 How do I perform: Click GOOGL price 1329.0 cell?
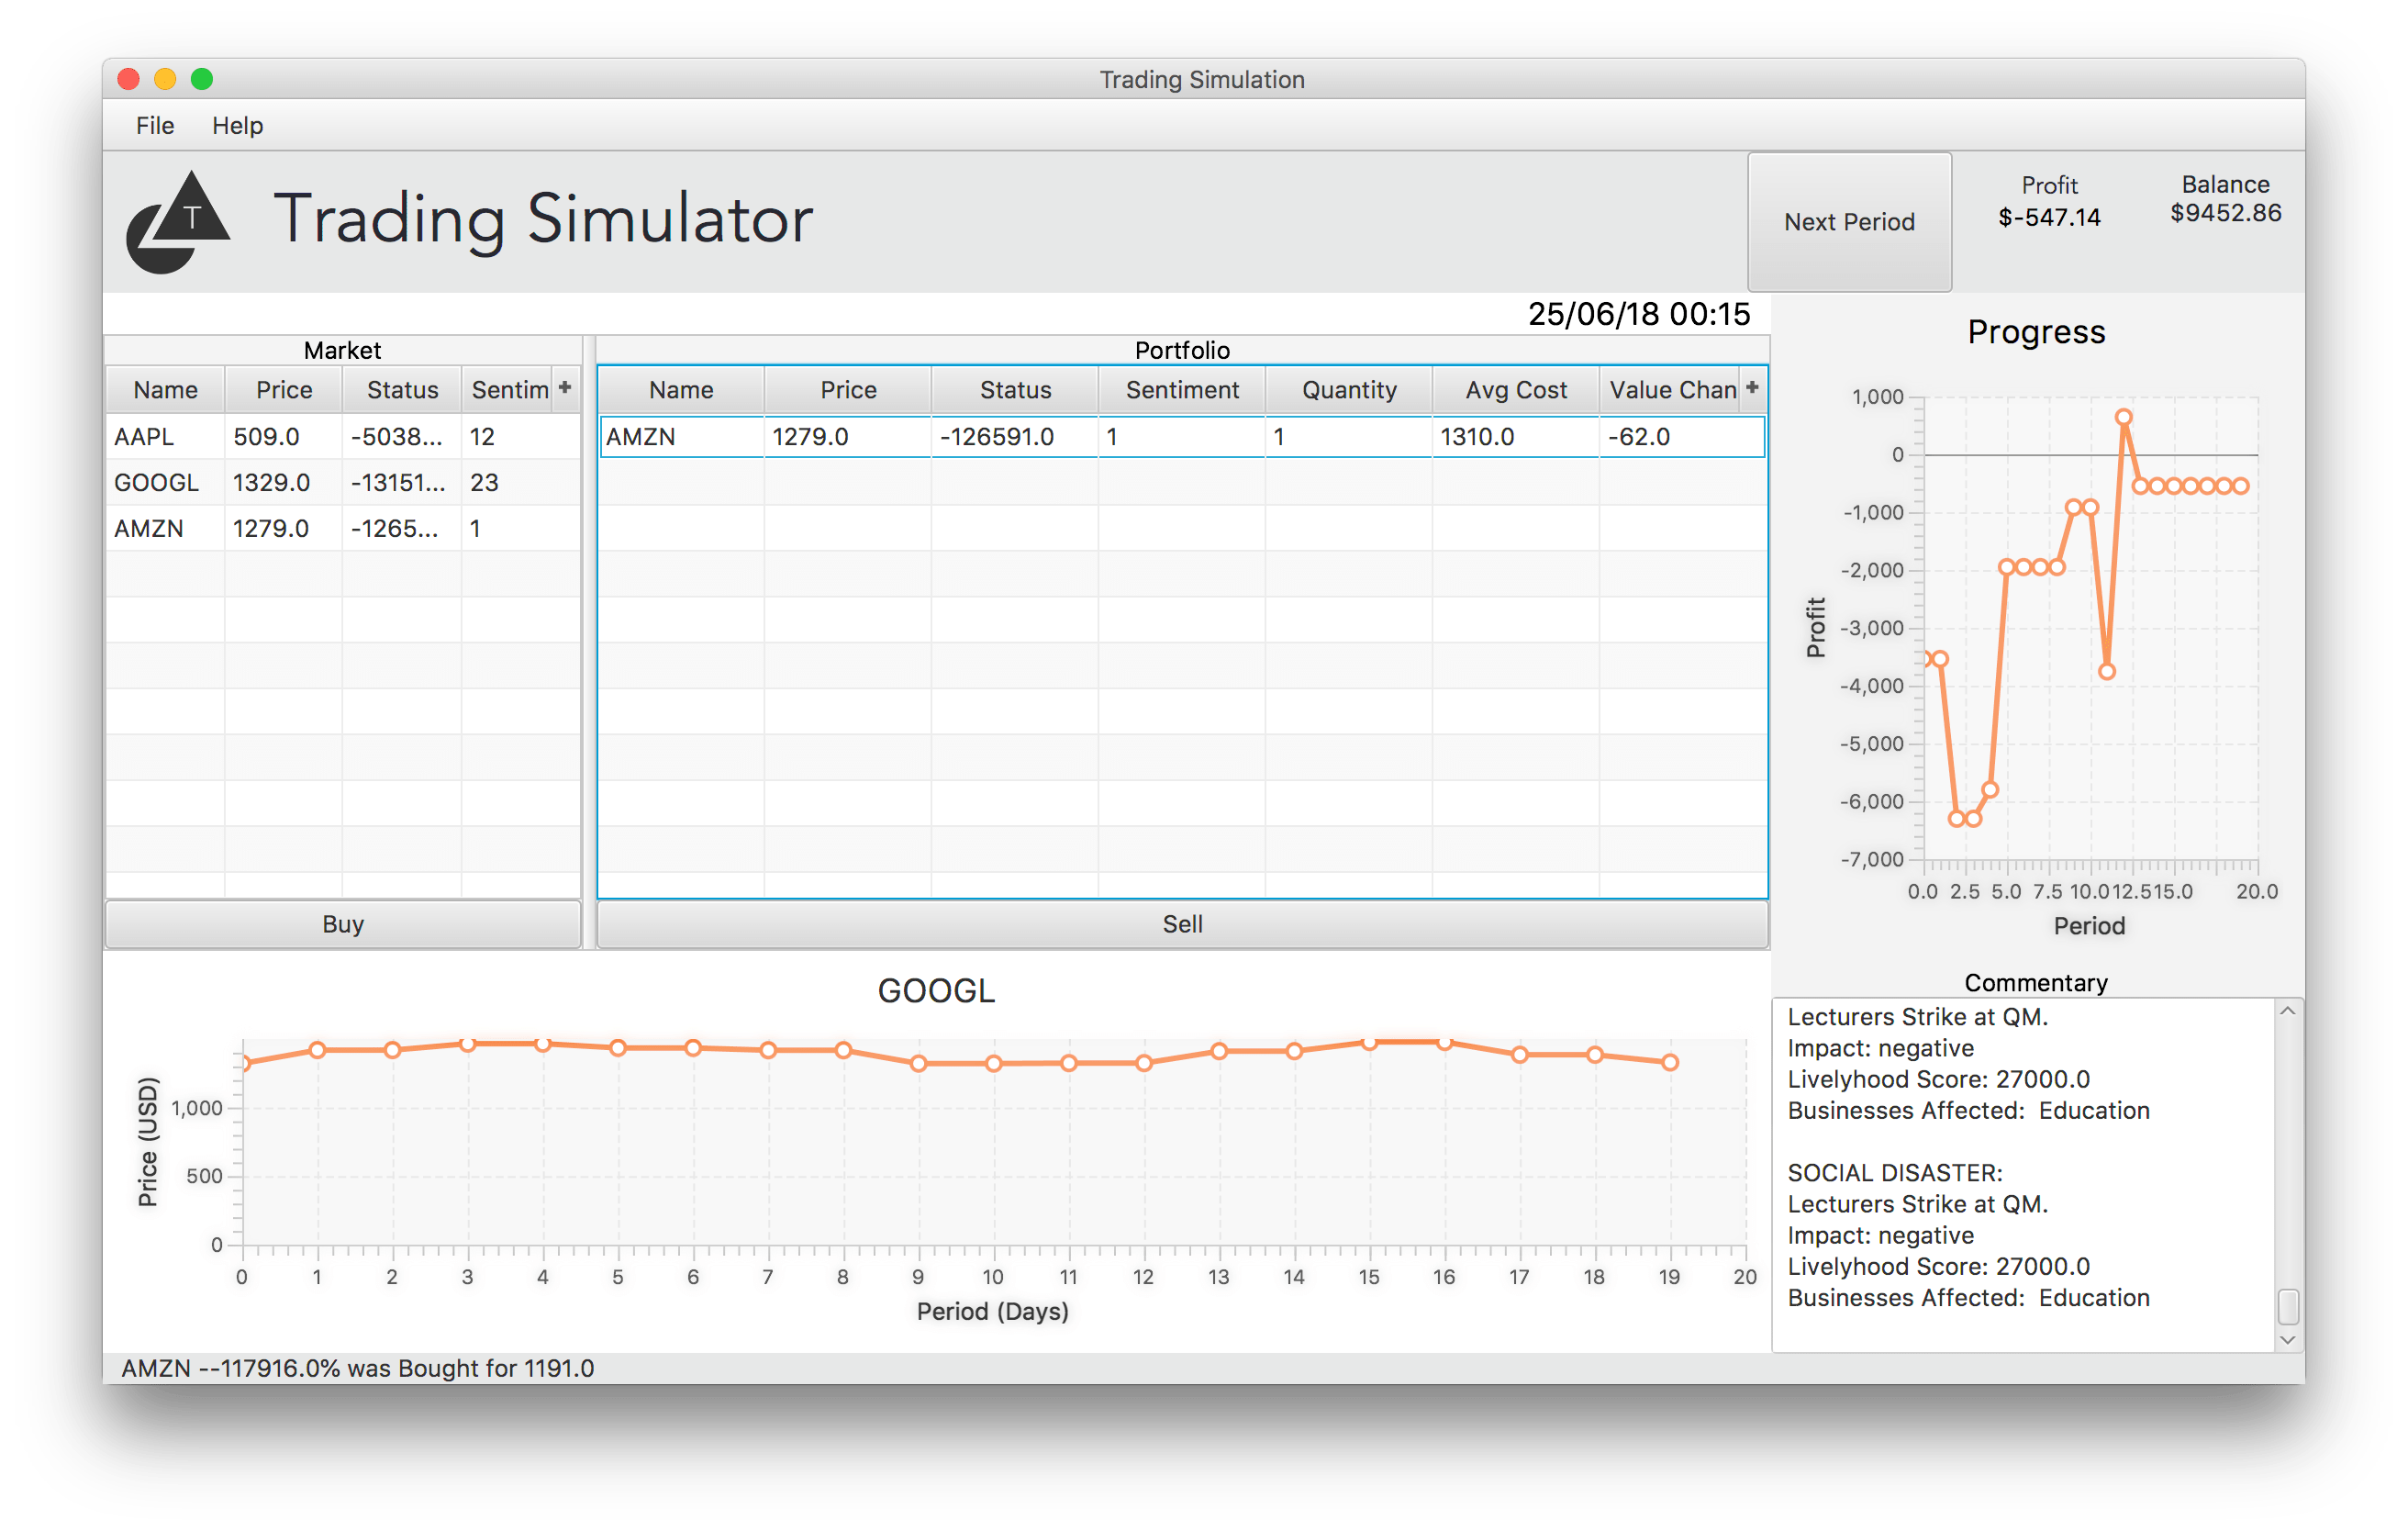click(284, 483)
